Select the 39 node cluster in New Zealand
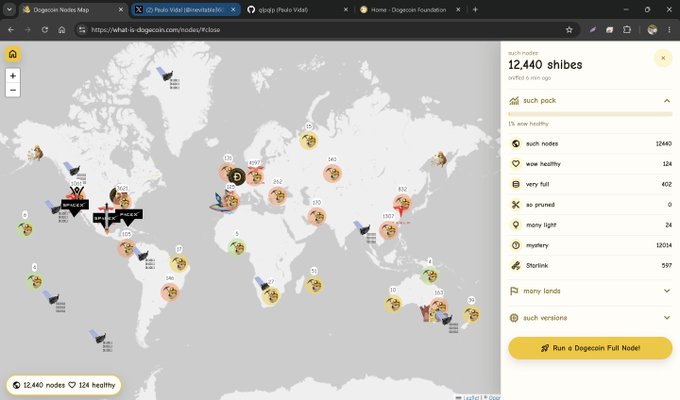Image resolution: width=680 pixels, height=400 pixels. tap(471, 314)
